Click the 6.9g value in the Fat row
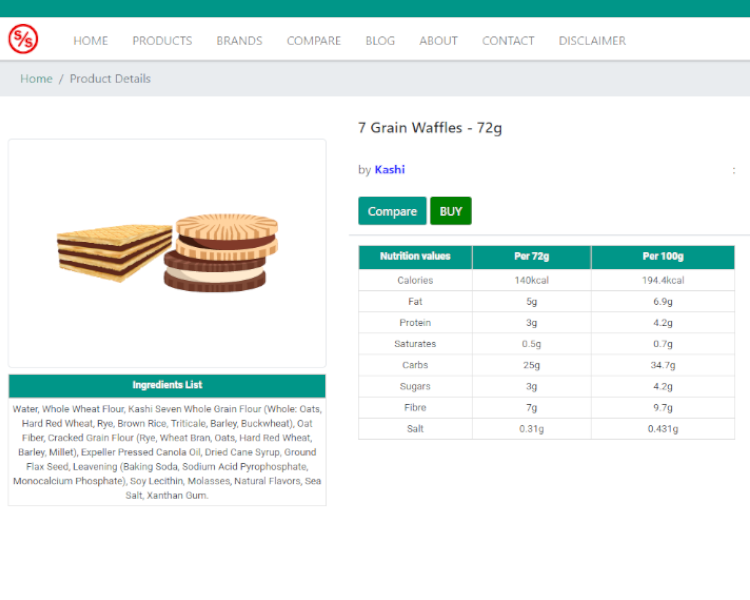 click(663, 302)
